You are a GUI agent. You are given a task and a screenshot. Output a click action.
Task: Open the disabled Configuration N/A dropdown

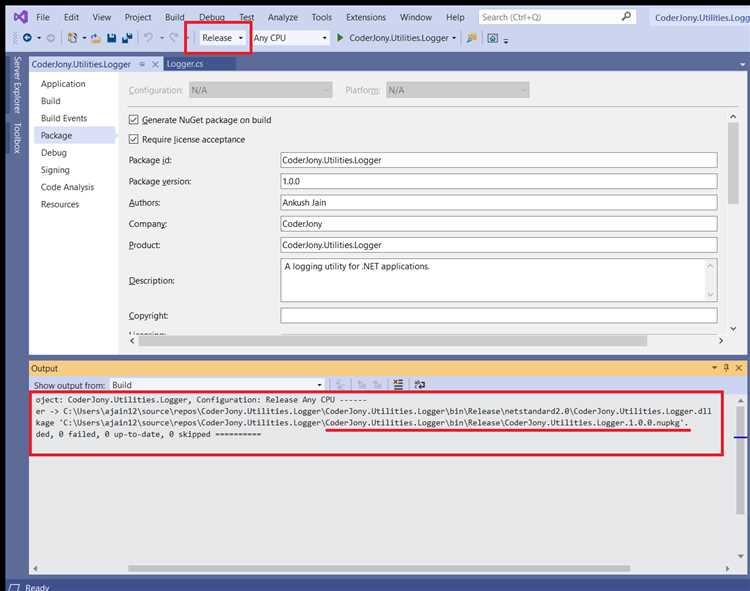(x=261, y=90)
